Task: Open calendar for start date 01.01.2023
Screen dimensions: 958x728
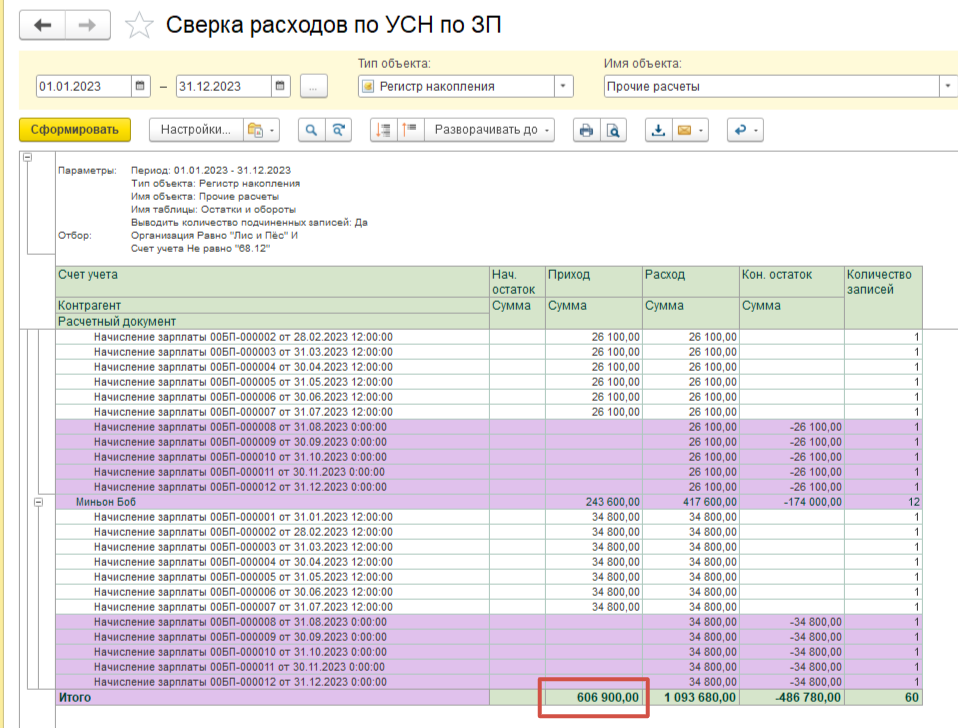Action: pos(140,86)
